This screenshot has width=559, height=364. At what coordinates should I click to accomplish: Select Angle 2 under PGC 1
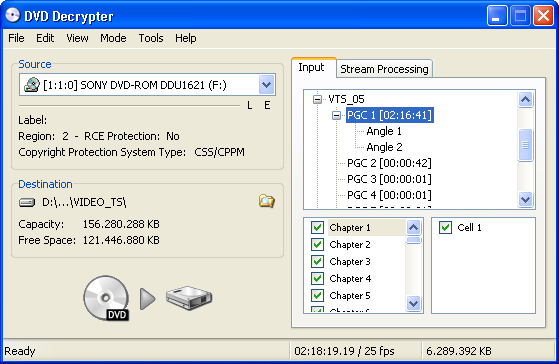[384, 147]
